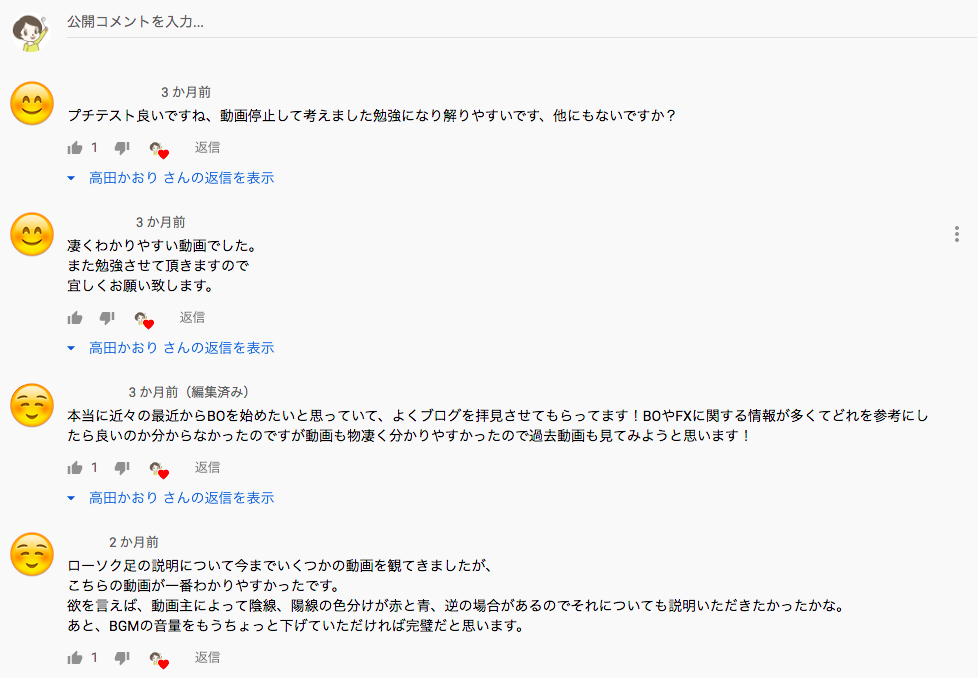Toggle off the like on the first comment
Screen dimensions: 978x678
(x=75, y=147)
